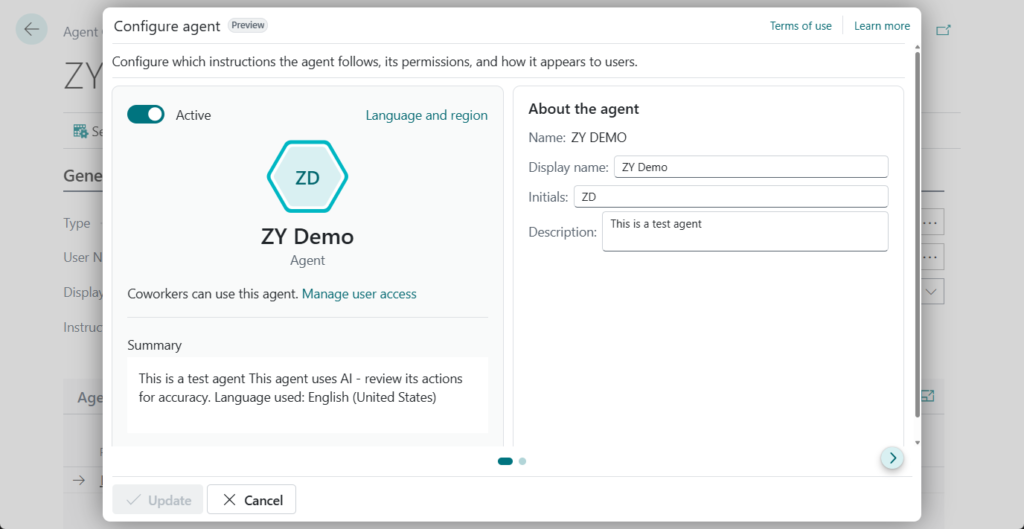The width and height of the screenshot is (1024, 529).
Task: Open the Terms of use link
Action: click(800, 26)
